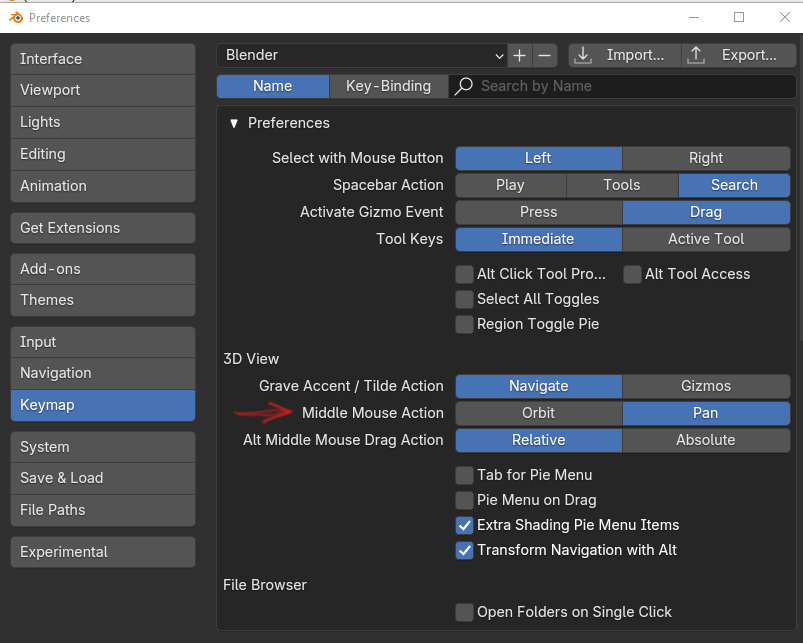803x643 pixels.
Task: Set Grave Accent / Tilde Action to Gizmos
Action: pos(706,386)
